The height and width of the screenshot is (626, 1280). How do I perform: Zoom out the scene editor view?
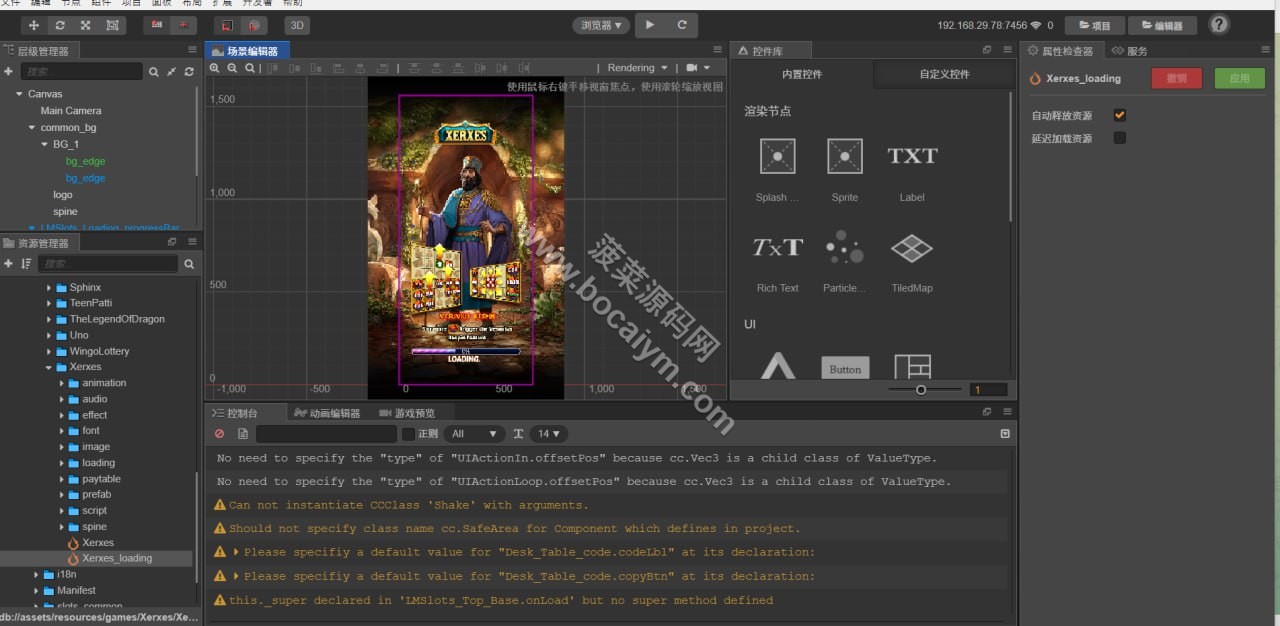232,68
